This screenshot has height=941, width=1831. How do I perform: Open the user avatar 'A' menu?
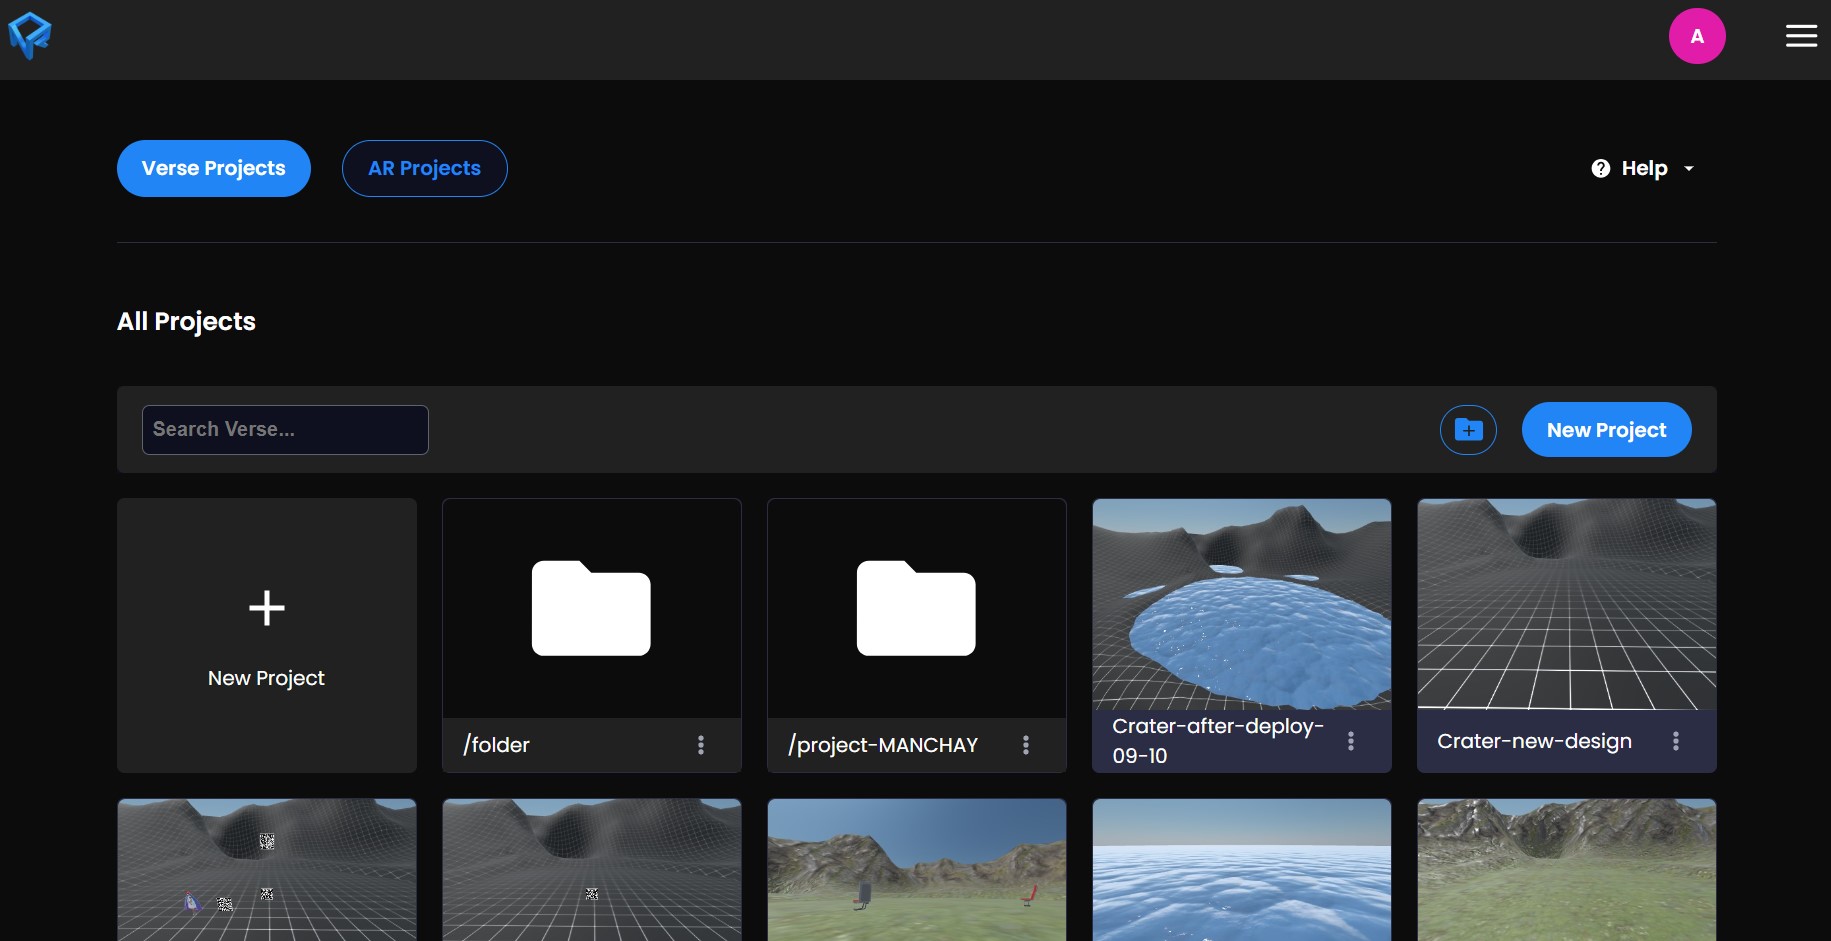(x=1697, y=36)
